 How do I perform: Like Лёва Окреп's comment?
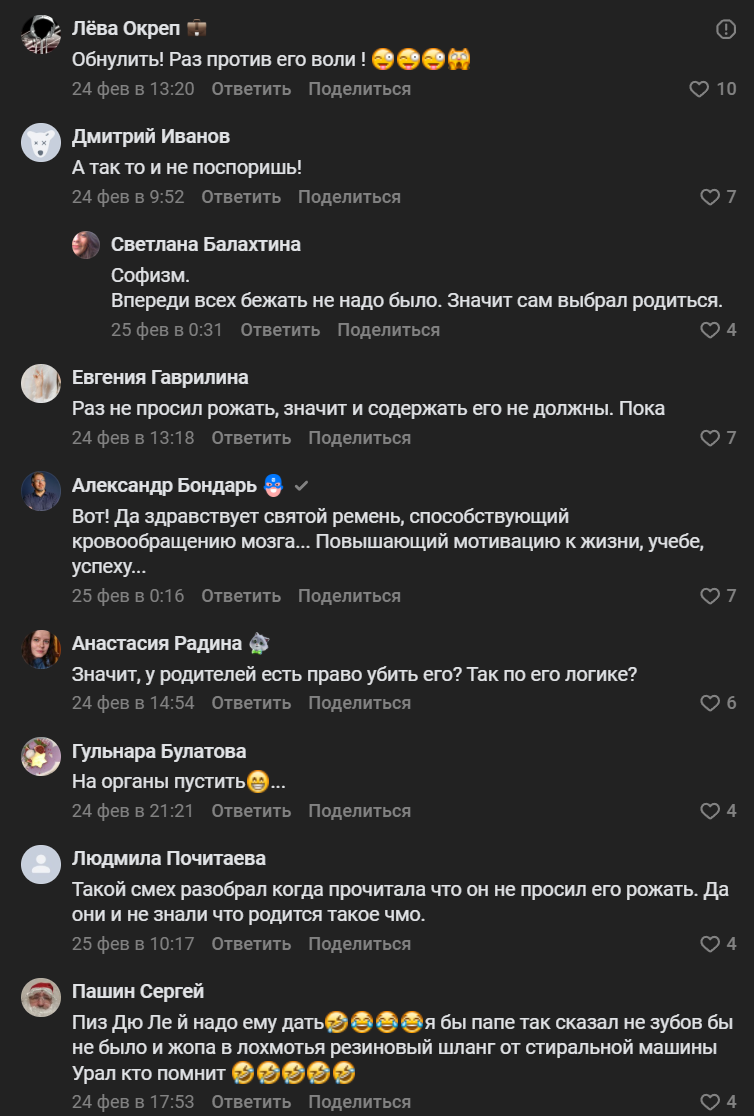699,89
